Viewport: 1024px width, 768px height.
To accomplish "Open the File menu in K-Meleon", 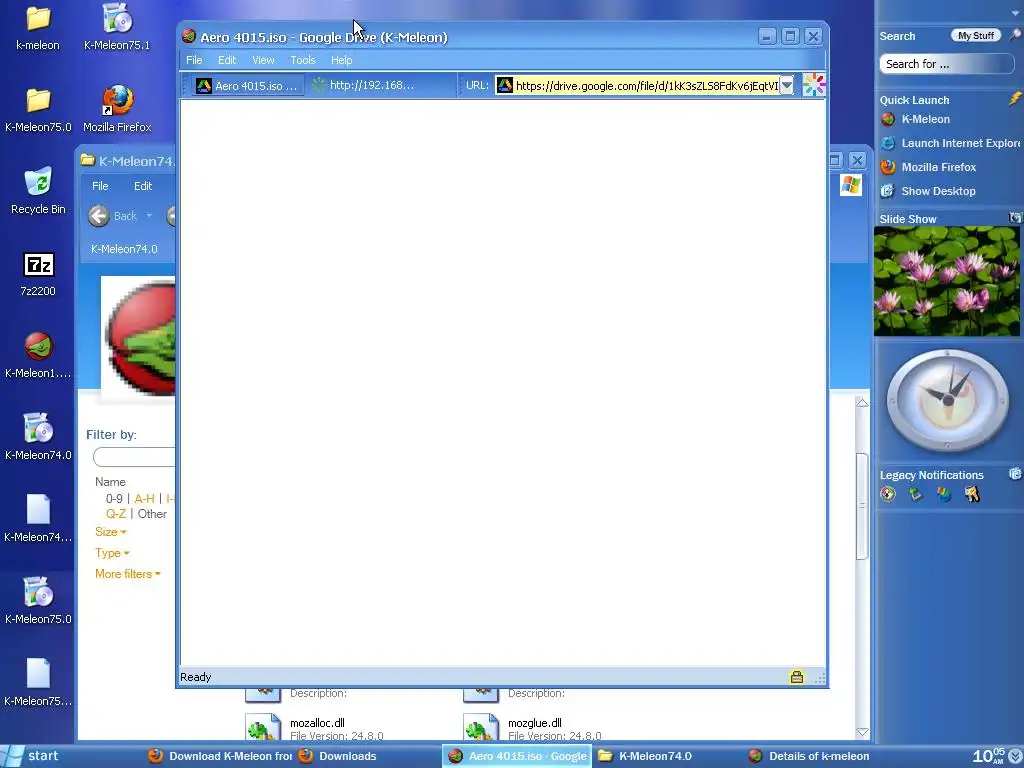I will pos(194,60).
